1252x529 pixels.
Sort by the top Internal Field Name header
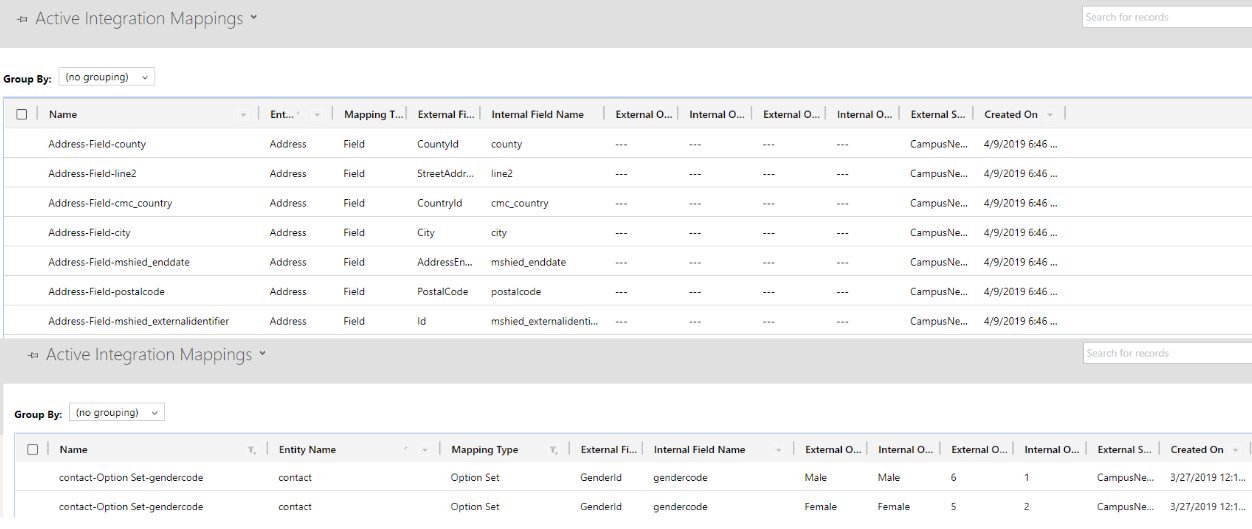tap(537, 115)
